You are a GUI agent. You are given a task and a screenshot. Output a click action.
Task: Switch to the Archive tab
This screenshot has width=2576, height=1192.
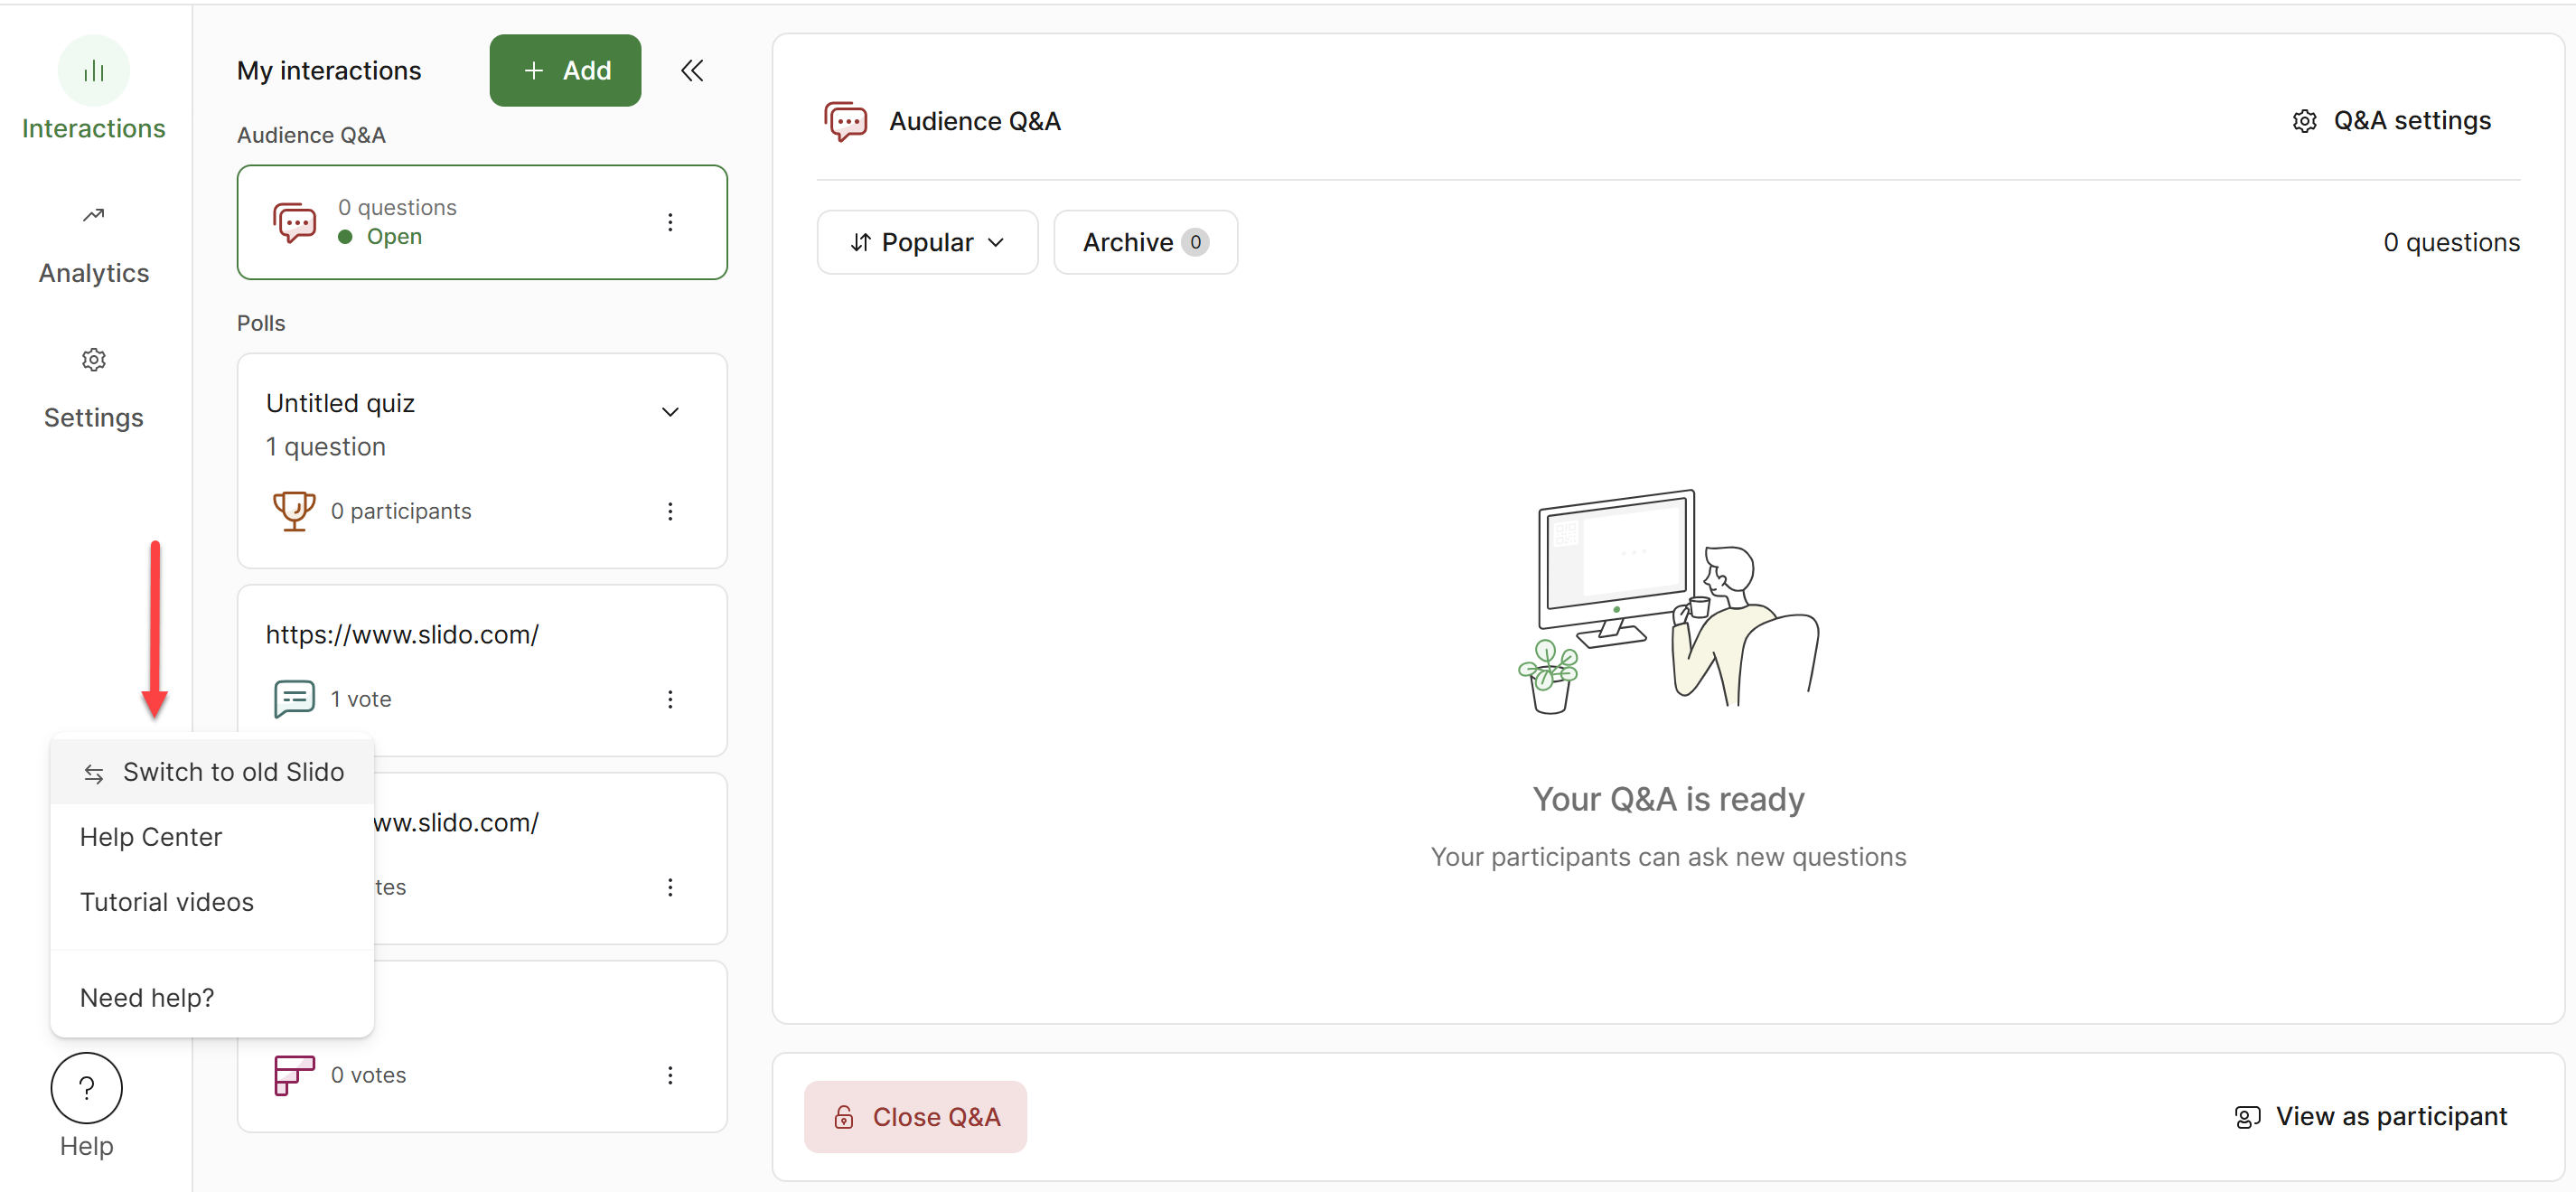click(1145, 242)
